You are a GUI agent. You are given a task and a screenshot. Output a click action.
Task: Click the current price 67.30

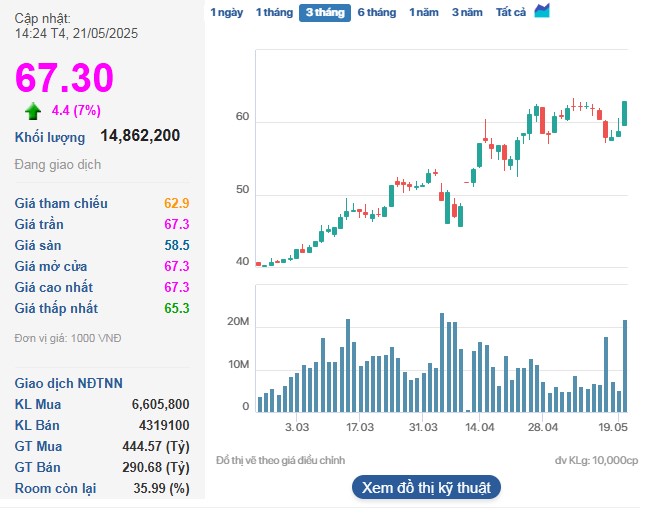pos(64,78)
